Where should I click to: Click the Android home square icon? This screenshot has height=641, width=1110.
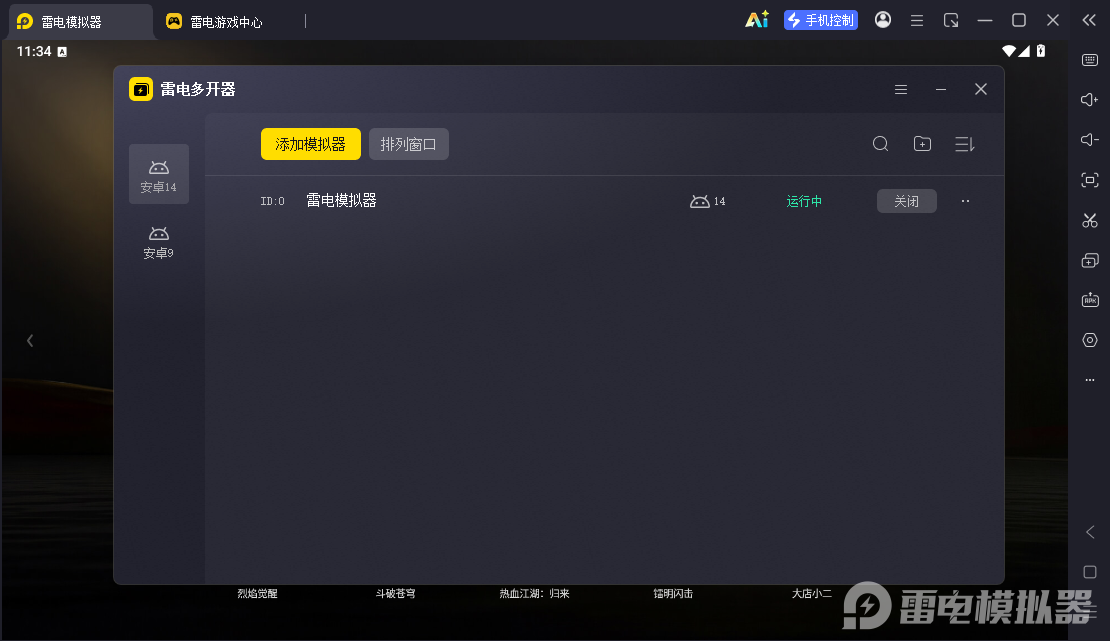click(1090, 572)
